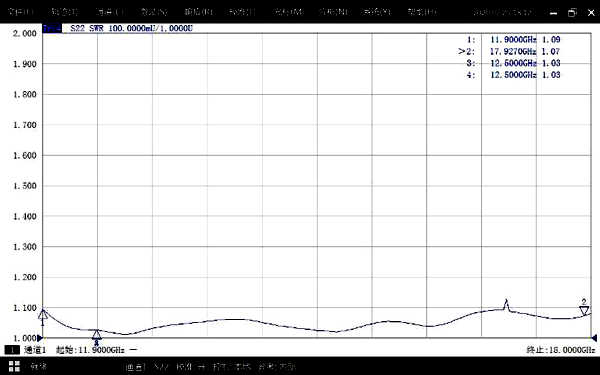Select the highlighted Tr4 trace label
This screenshot has width=600, height=375.
pos(52,28)
